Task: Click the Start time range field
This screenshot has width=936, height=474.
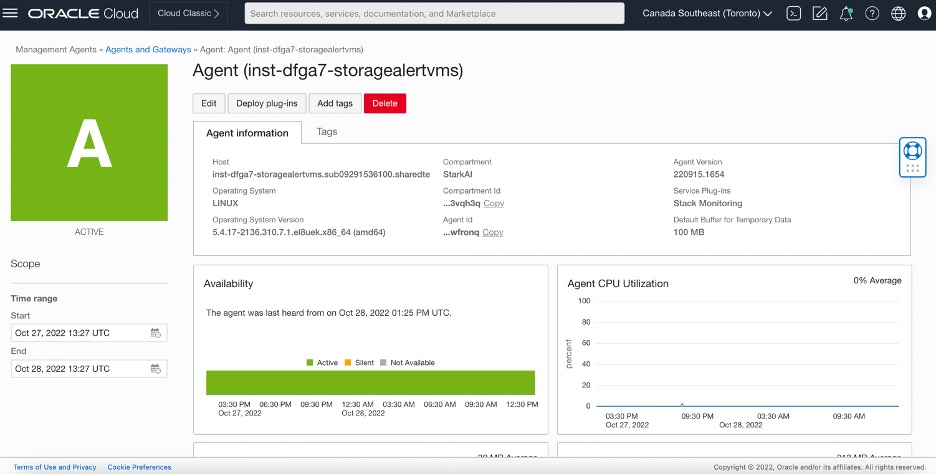Action: coord(89,333)
